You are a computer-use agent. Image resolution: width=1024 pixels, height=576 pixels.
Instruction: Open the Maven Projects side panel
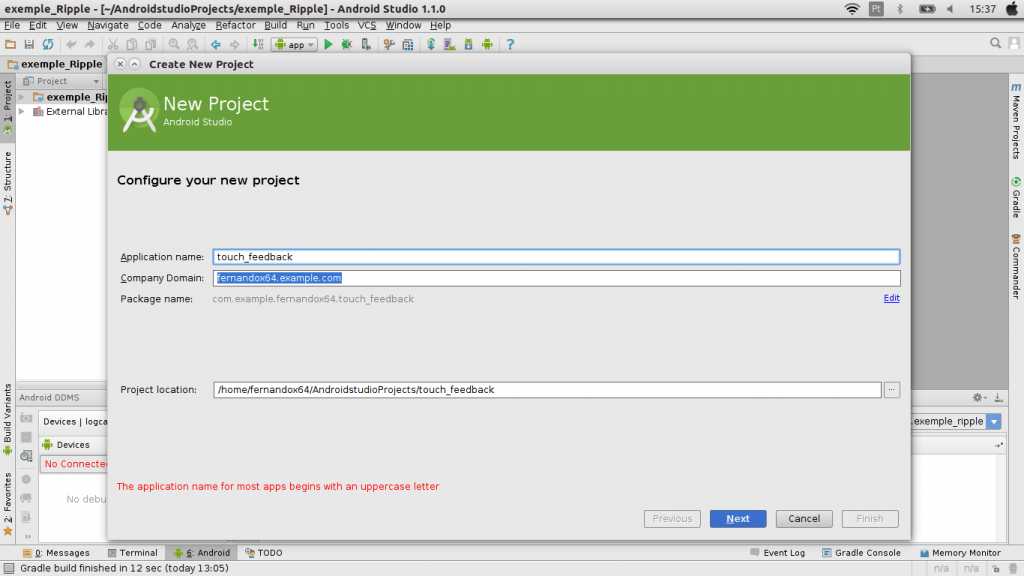click(x=1016, y=121)
